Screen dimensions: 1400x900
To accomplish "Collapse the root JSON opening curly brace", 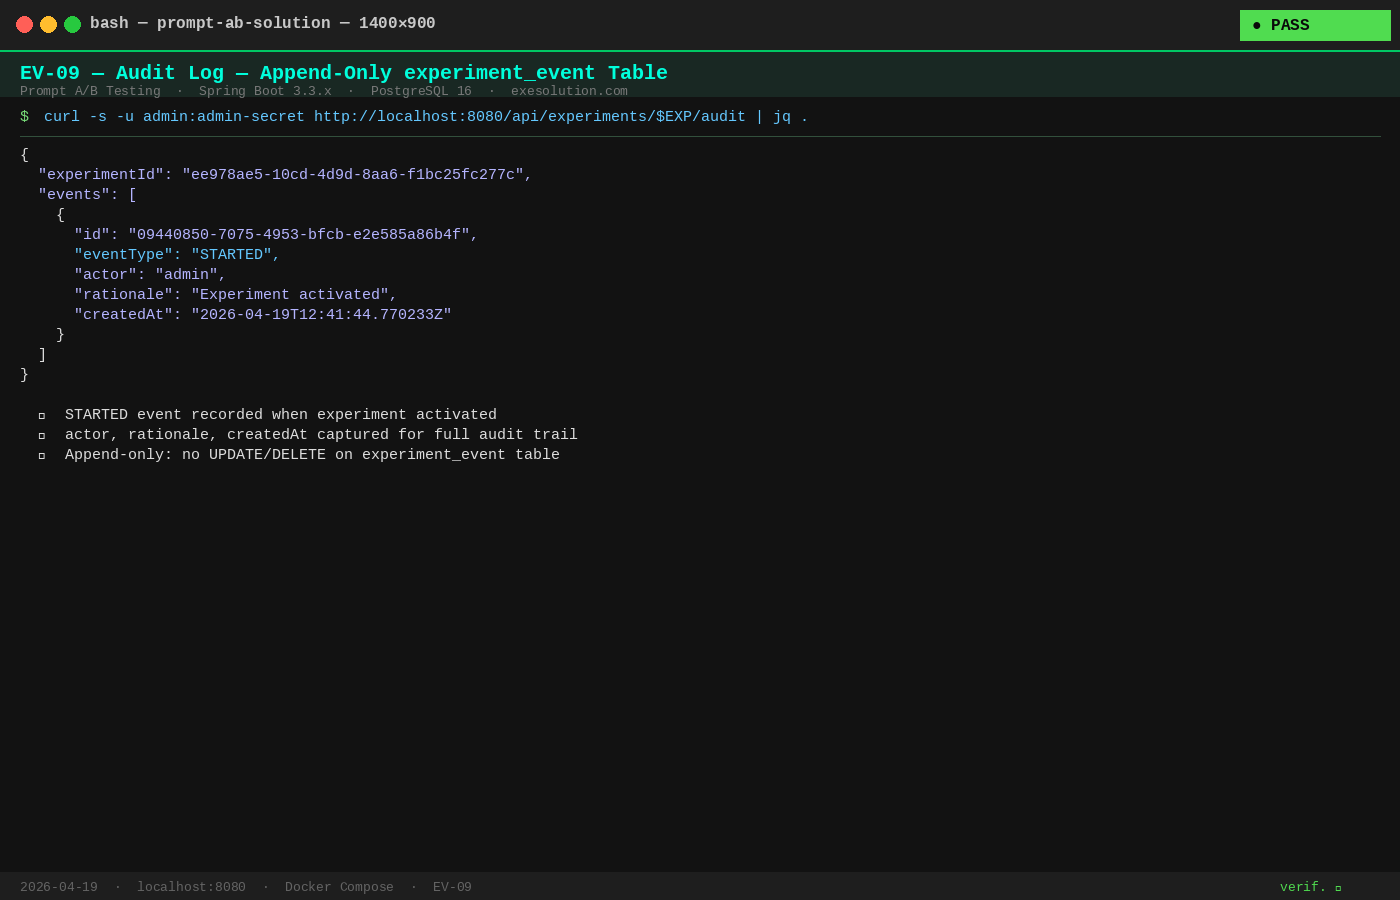I will [x=25, y=155].
